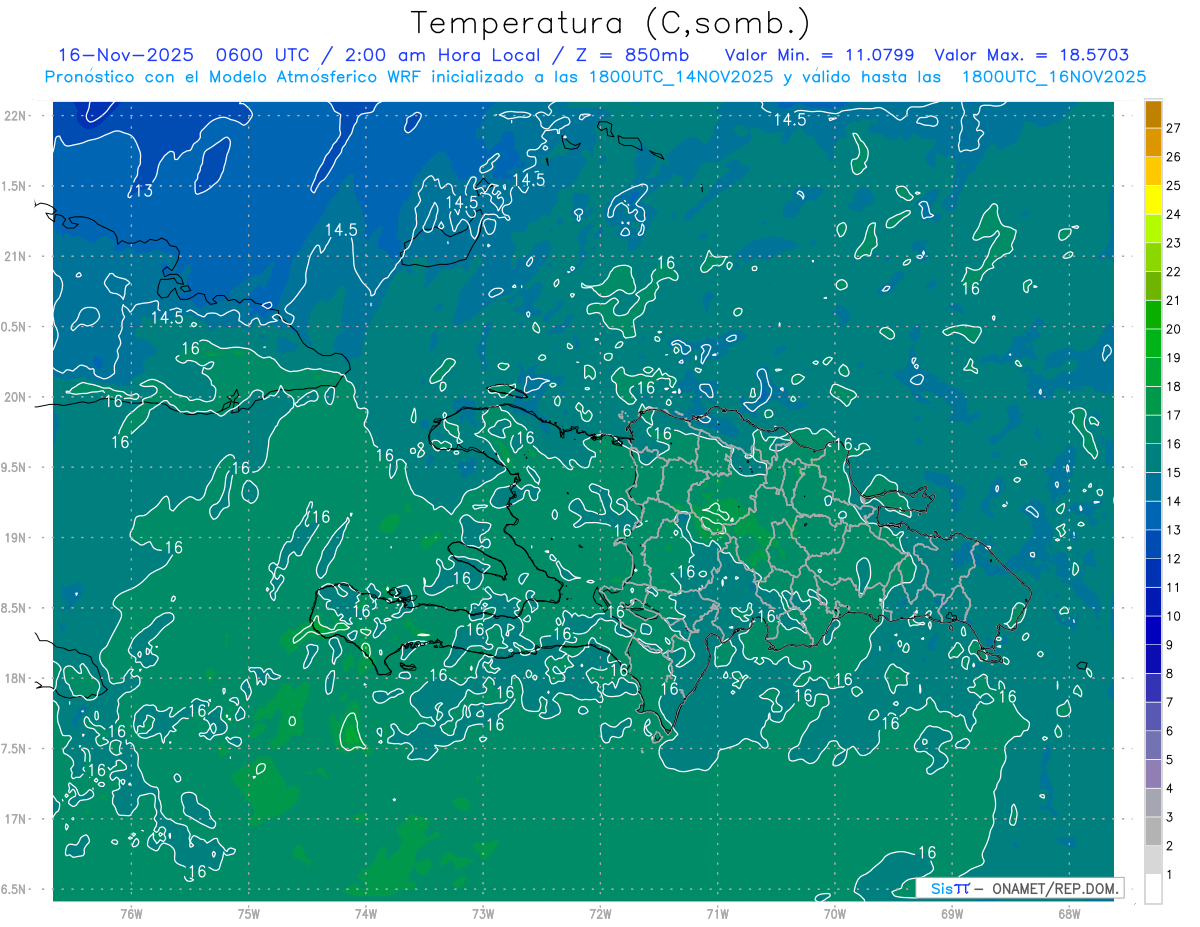1200x927 pixels.
Task: Click the '75W' longitude axis label
Action: pyautogui.click(x=248, y=914)
